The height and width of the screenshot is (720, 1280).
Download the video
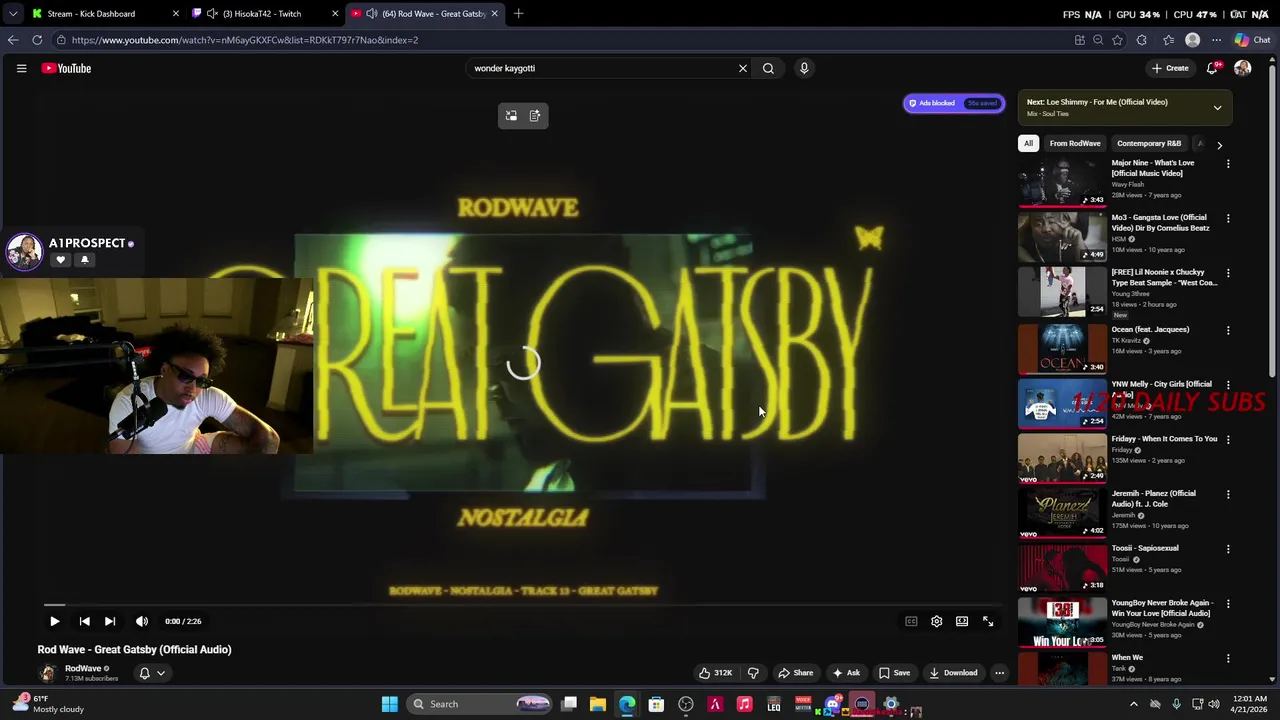click(953, 673)
